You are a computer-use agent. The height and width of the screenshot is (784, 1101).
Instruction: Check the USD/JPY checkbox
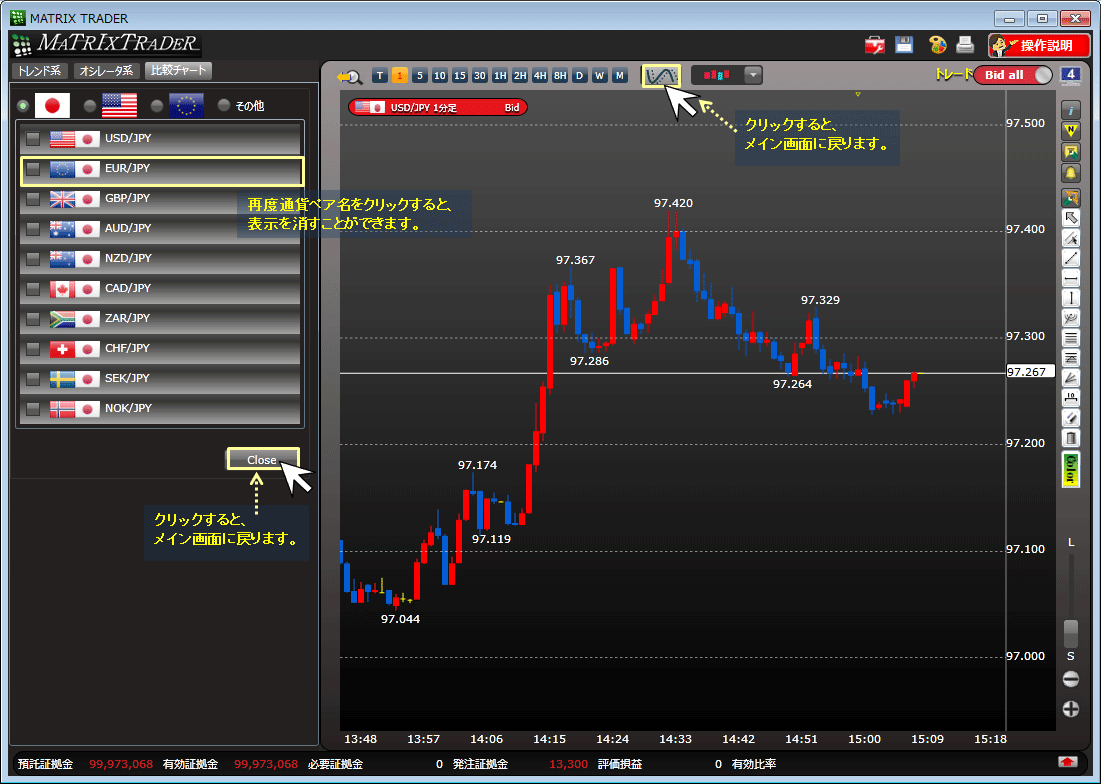(33, 138)
